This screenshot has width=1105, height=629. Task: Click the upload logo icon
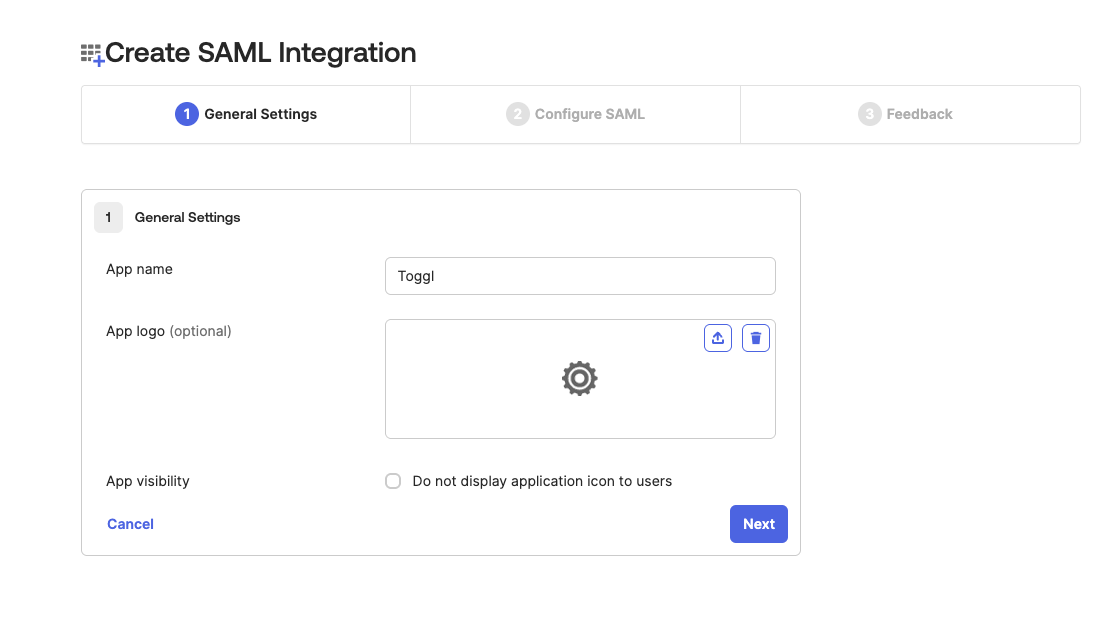(x=717, y=338)
